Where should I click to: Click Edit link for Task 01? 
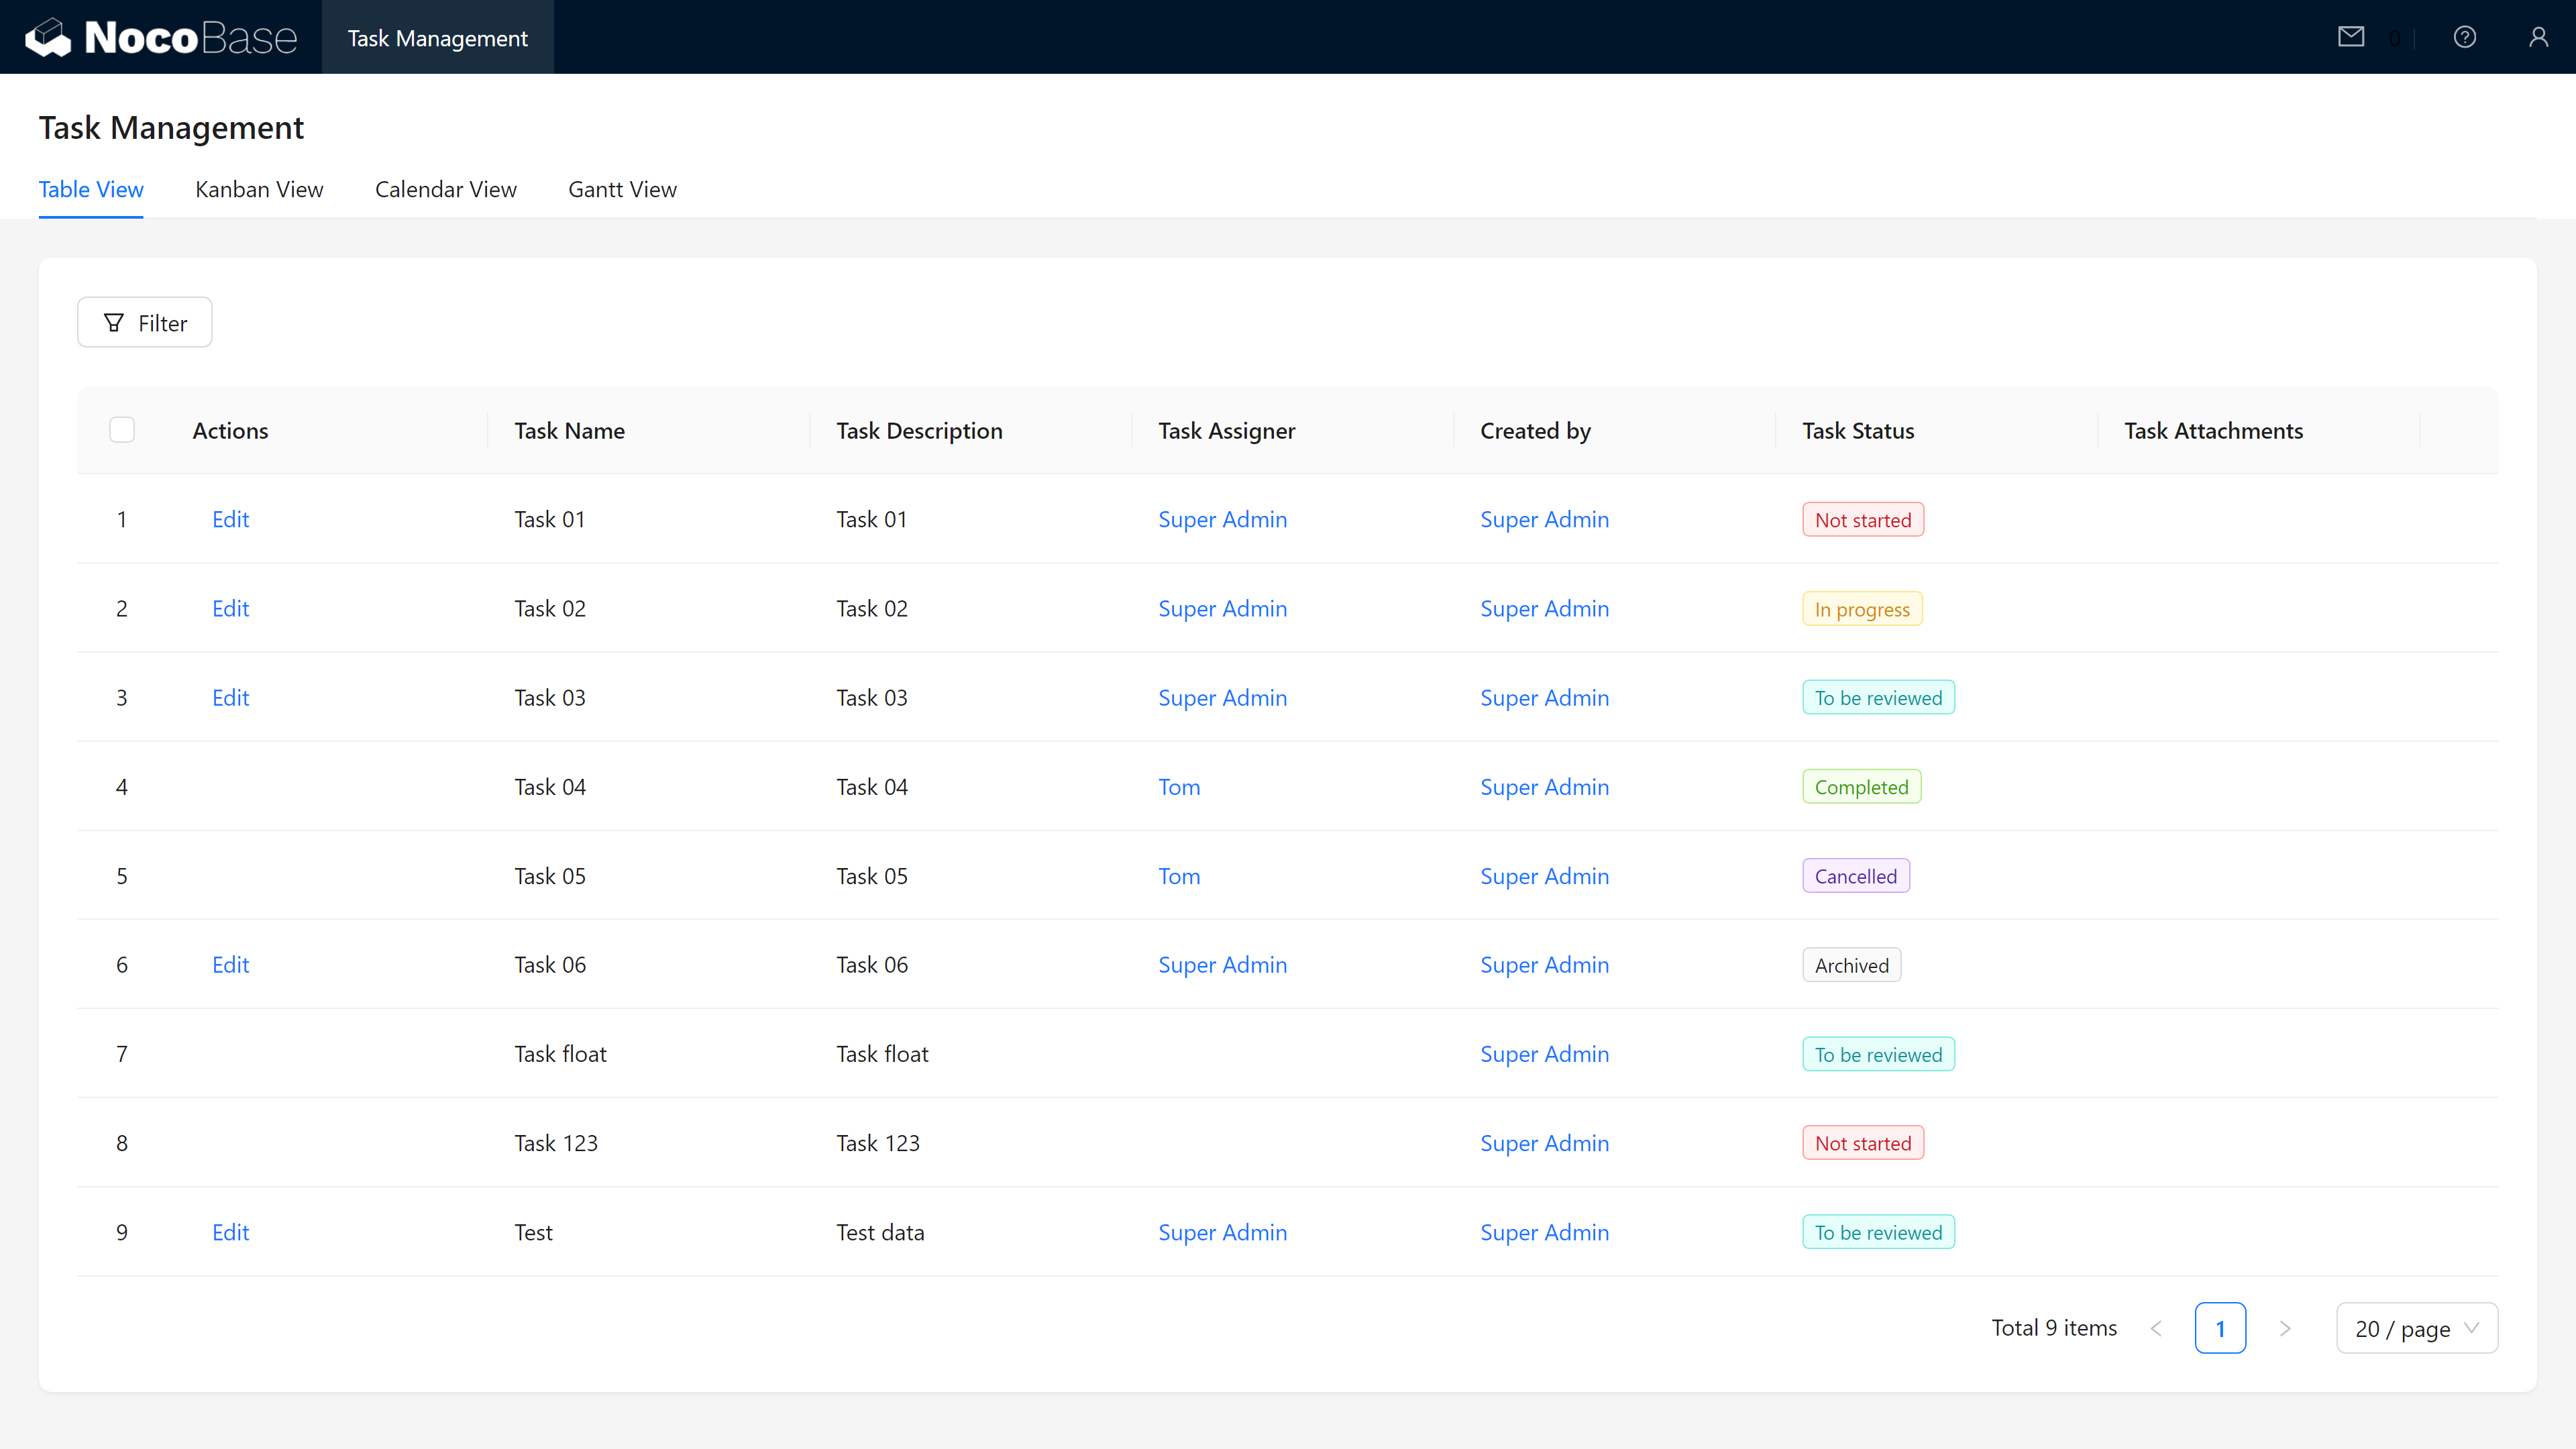pyautogui.click(x=230, y=519)
